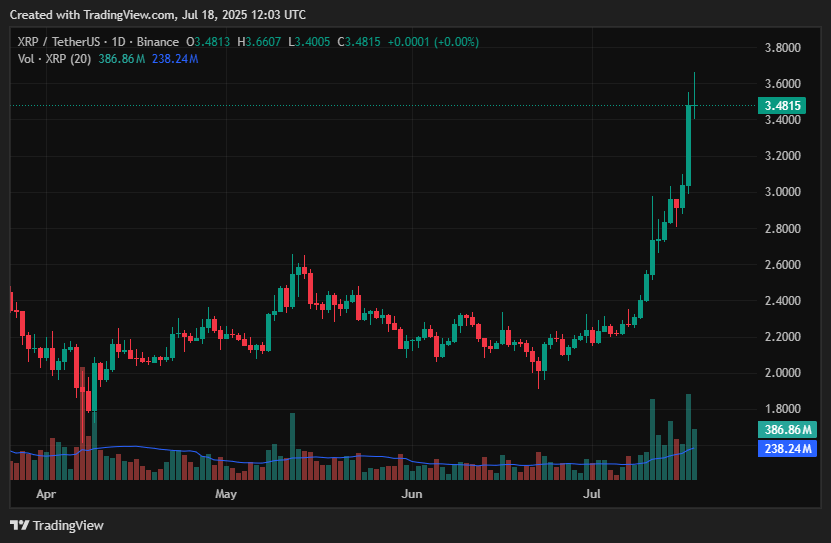The height and width of the screenshot is (543, 831).
Task: Click the 2.8000 price axis label
Action: (x=782, y=228)
